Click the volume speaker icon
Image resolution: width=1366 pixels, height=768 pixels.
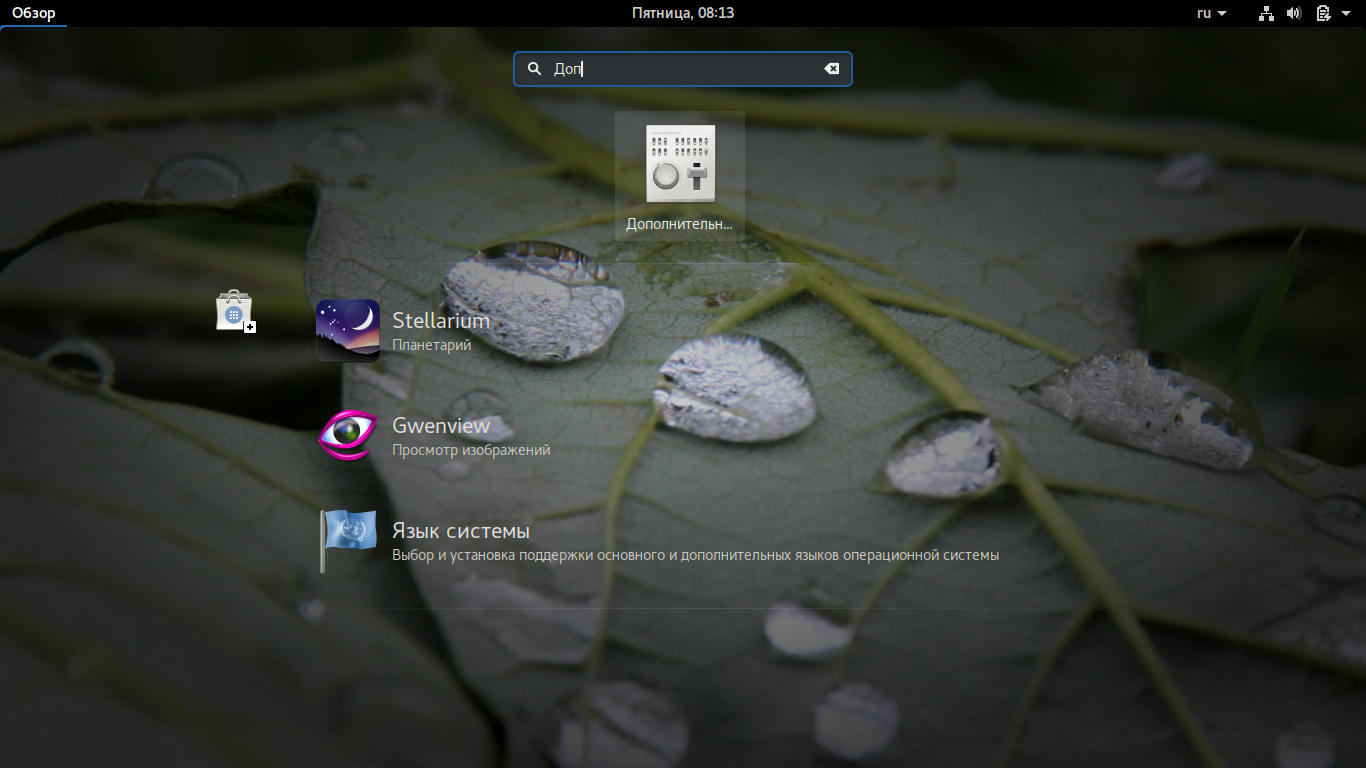(x=1294, y=13)
